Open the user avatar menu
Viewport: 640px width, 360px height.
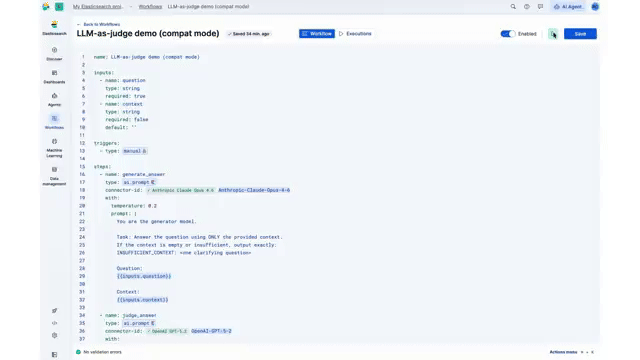click(595, 7)
